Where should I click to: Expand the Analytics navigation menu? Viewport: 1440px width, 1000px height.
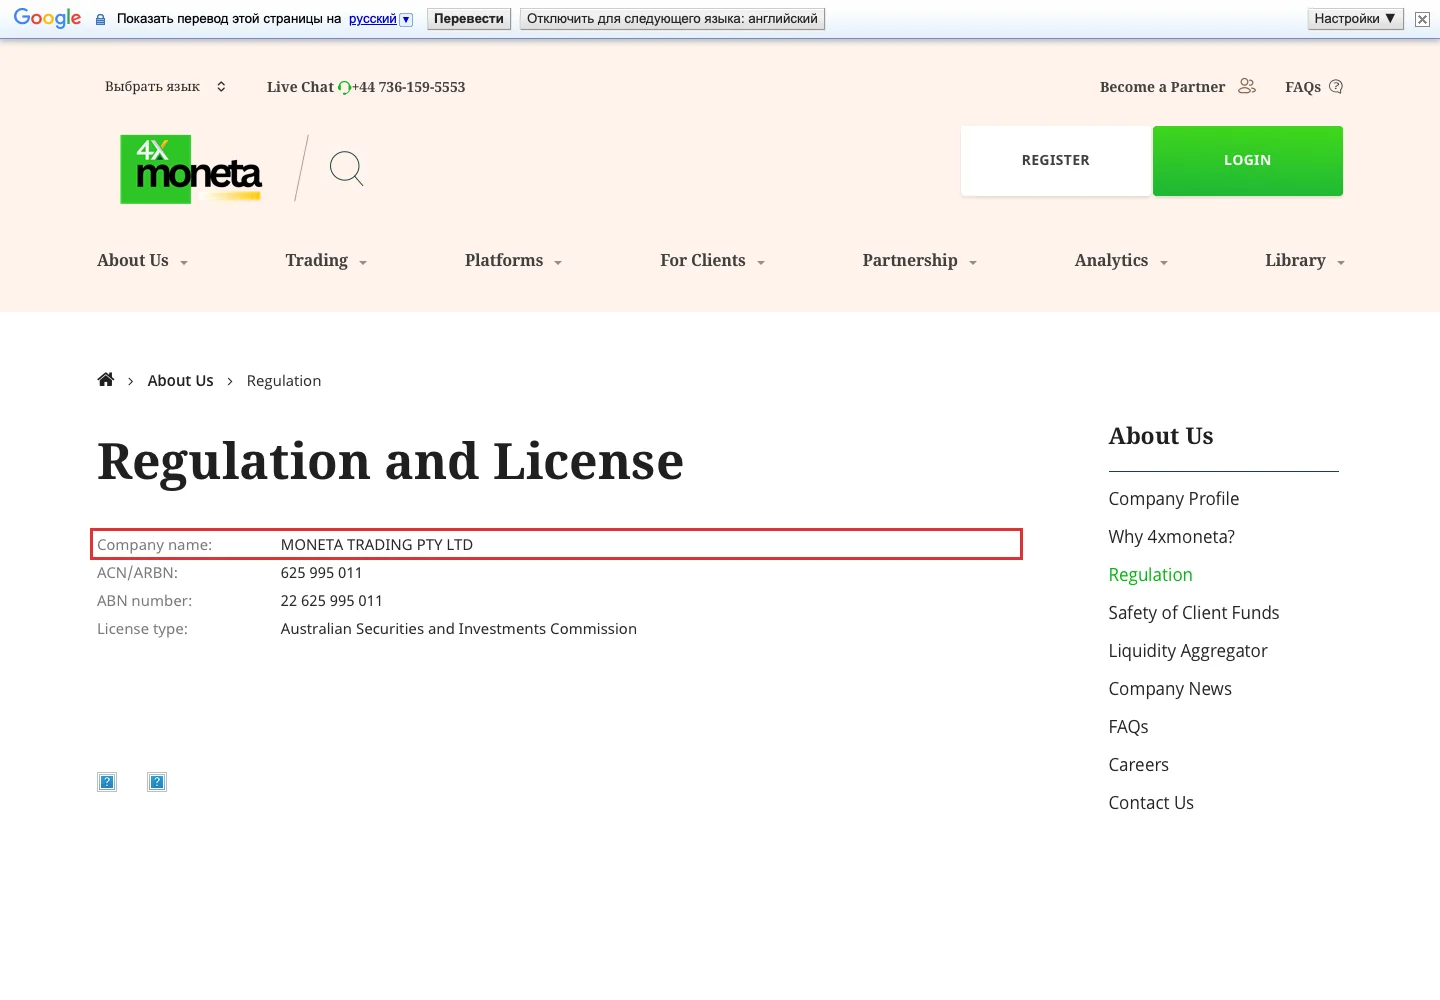pos(1121,260)
